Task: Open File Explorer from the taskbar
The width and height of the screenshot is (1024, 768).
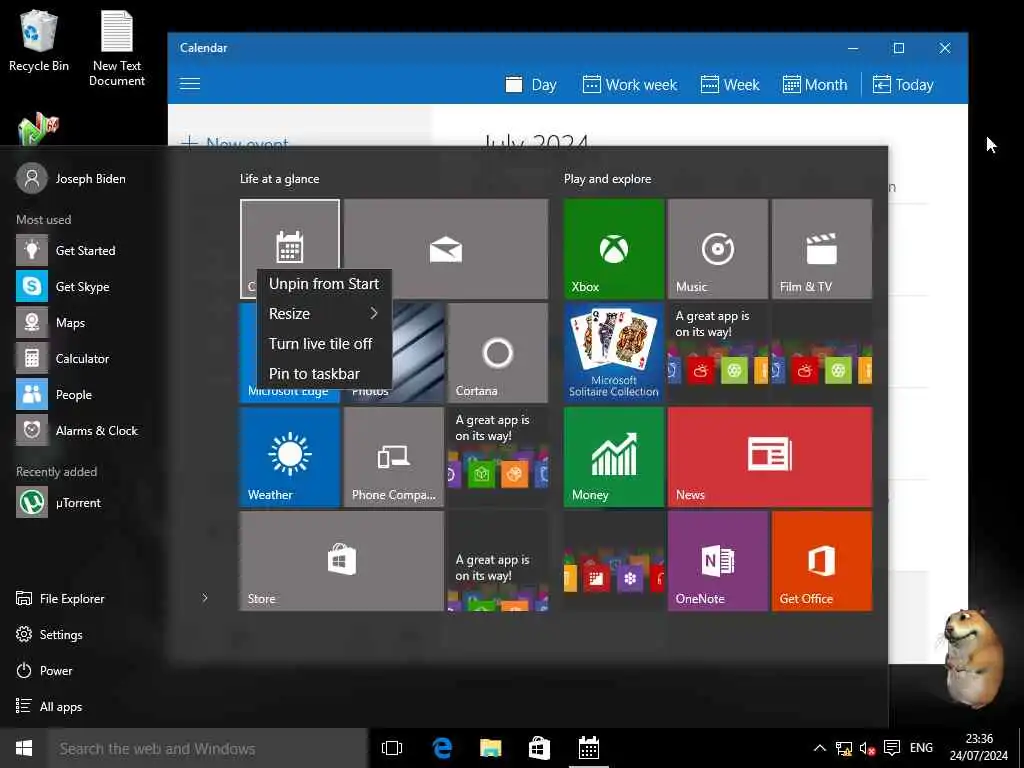Action: [x=490, y=748]
